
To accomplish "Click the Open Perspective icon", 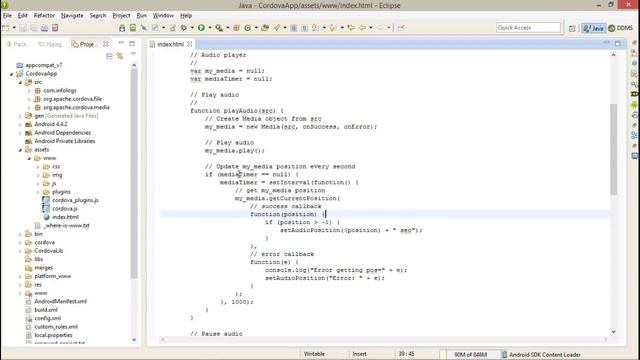I will click(x=572, y=28).
